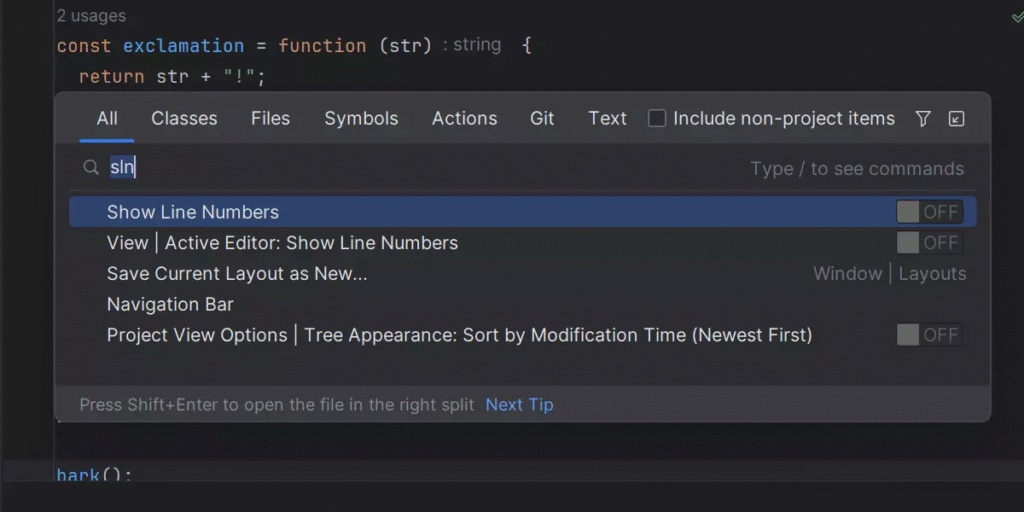The image size is (1024, 512).
Task: Click the open in tool window icon
Action: tap(956, 119)
